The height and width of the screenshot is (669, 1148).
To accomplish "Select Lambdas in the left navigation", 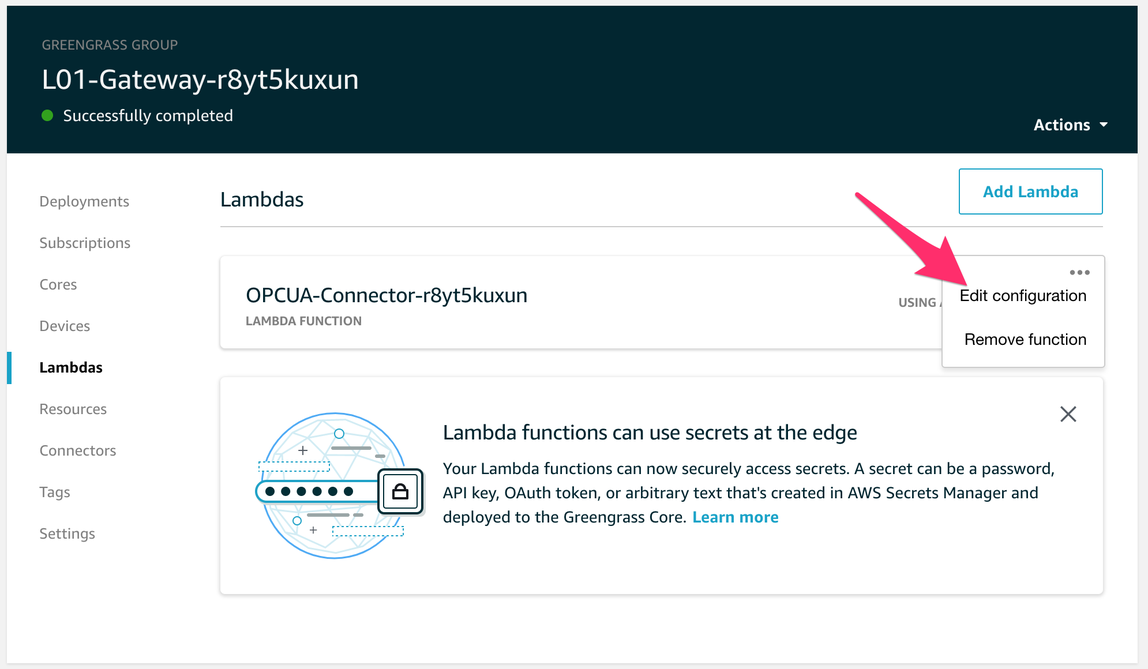I will click(71, 367).
